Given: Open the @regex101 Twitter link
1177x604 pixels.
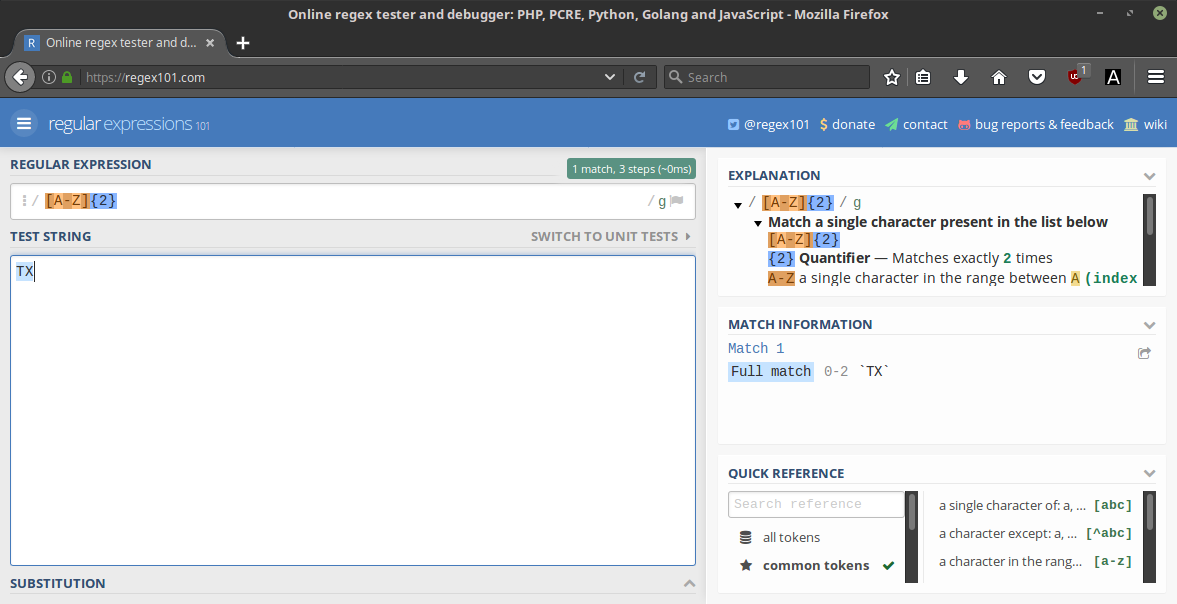Looking at the screenshot, I should (x=769, y=125).
